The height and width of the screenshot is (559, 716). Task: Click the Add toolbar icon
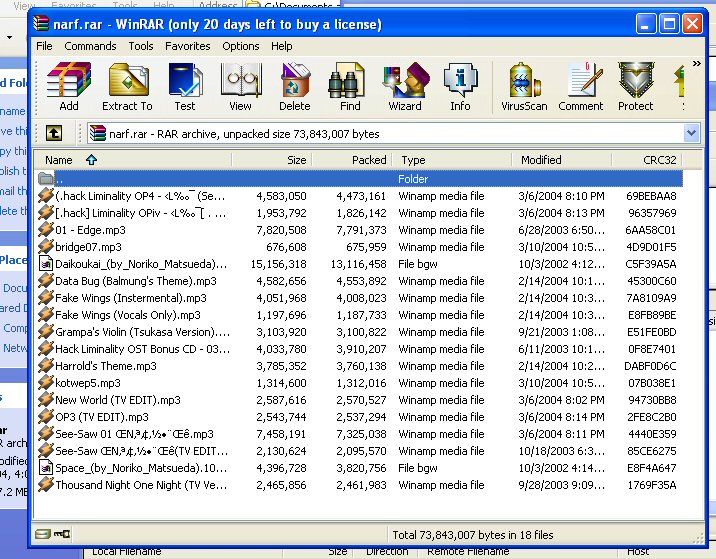point(69,86)
